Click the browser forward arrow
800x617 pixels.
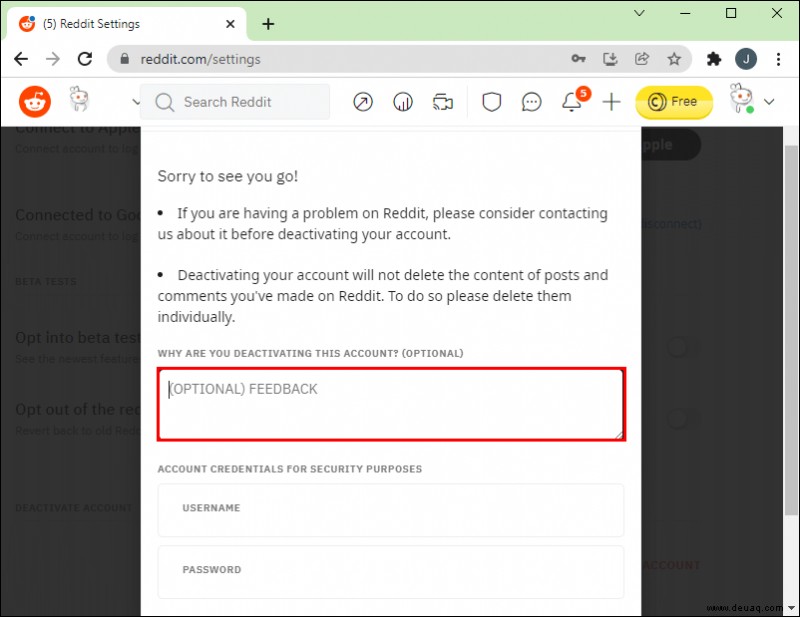click(x=53, y=59)
